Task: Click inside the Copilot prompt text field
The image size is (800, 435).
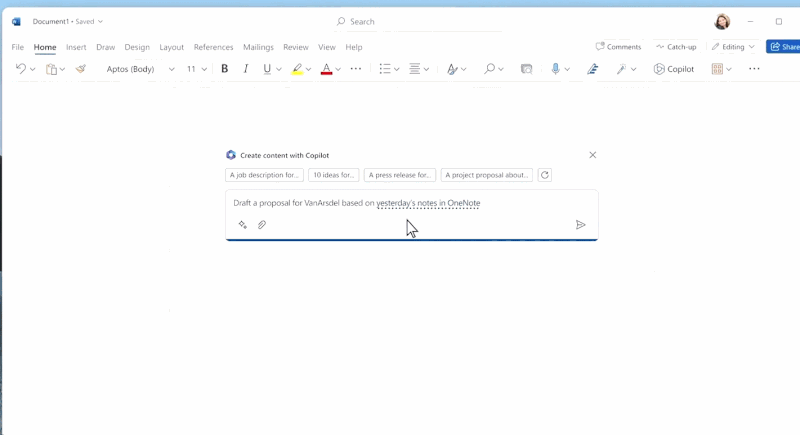Action: 400,203
